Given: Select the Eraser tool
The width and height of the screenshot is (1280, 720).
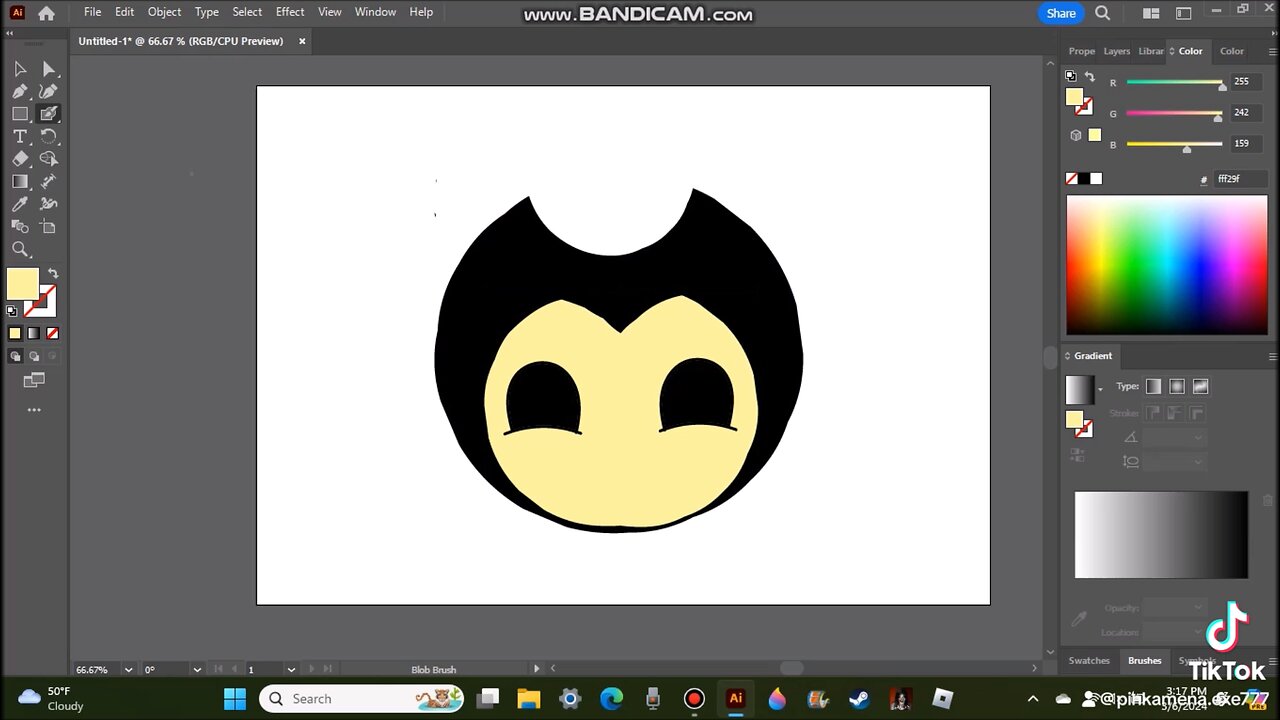Looking at the screenshot, I should pos(20,159).
